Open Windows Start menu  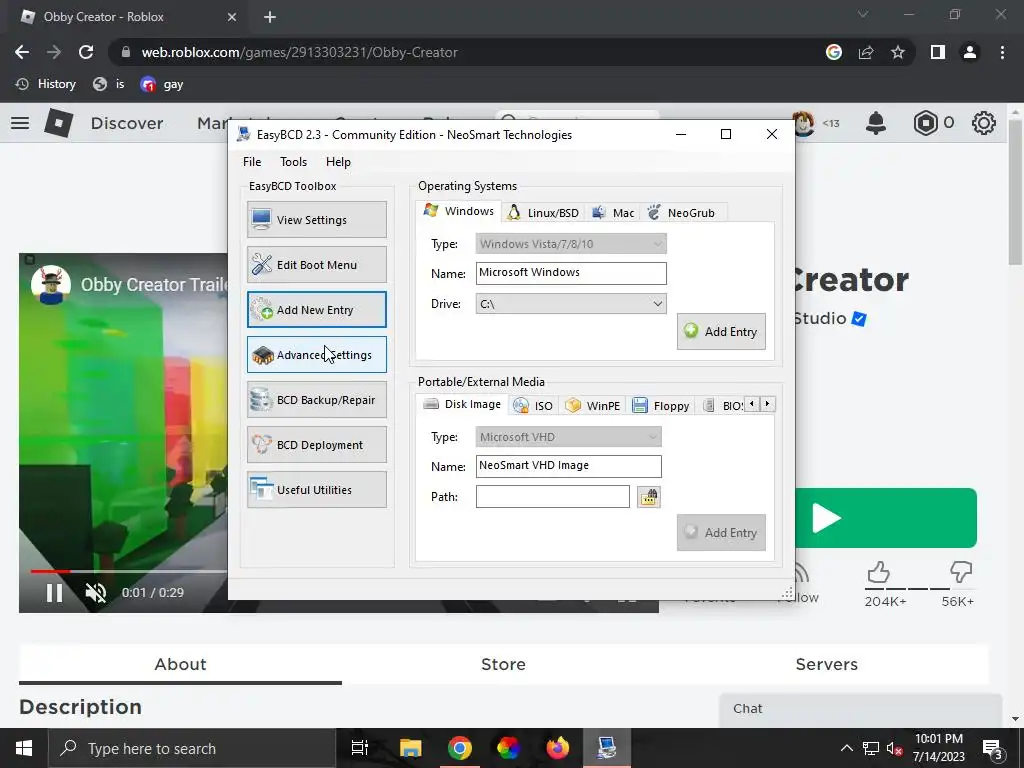click(24, 748)
